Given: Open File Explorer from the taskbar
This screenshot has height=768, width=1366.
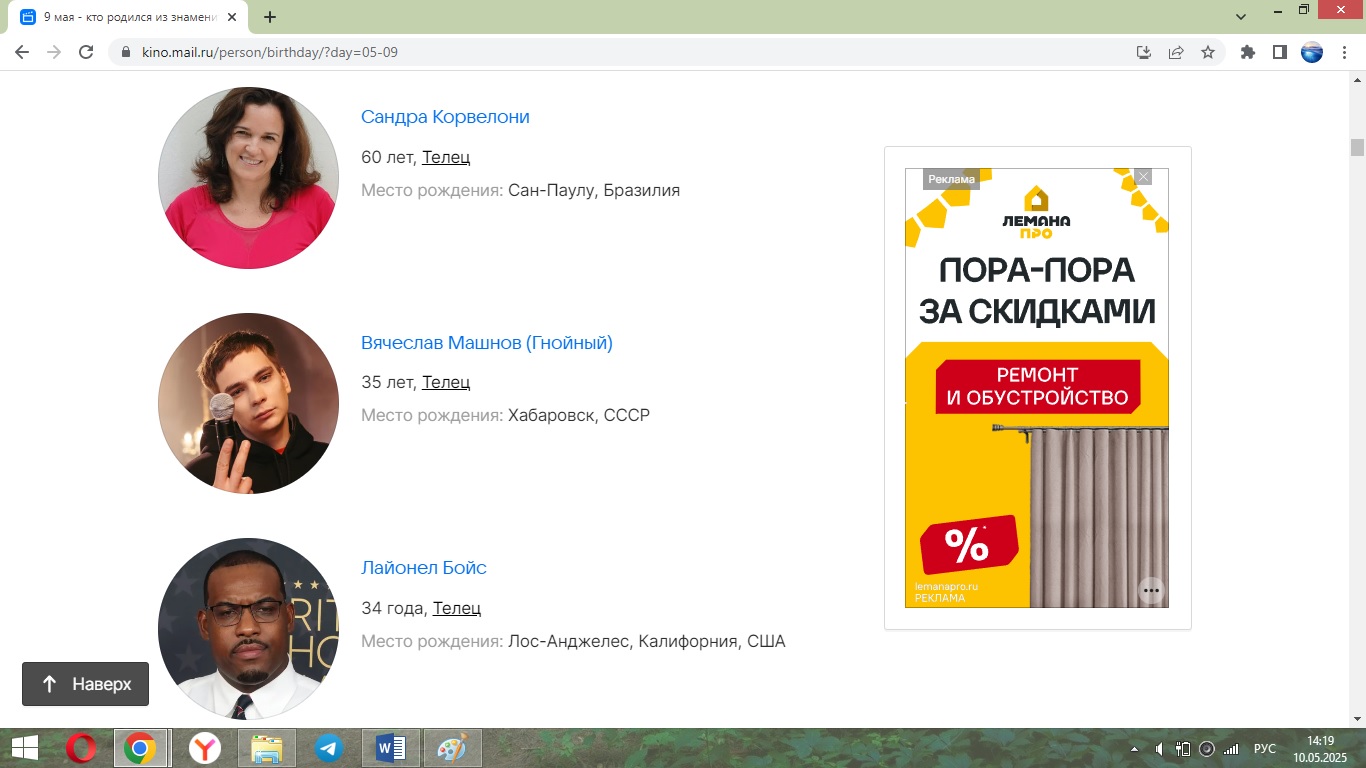Looking at the screenshot, I should click(x=267, y=748).
